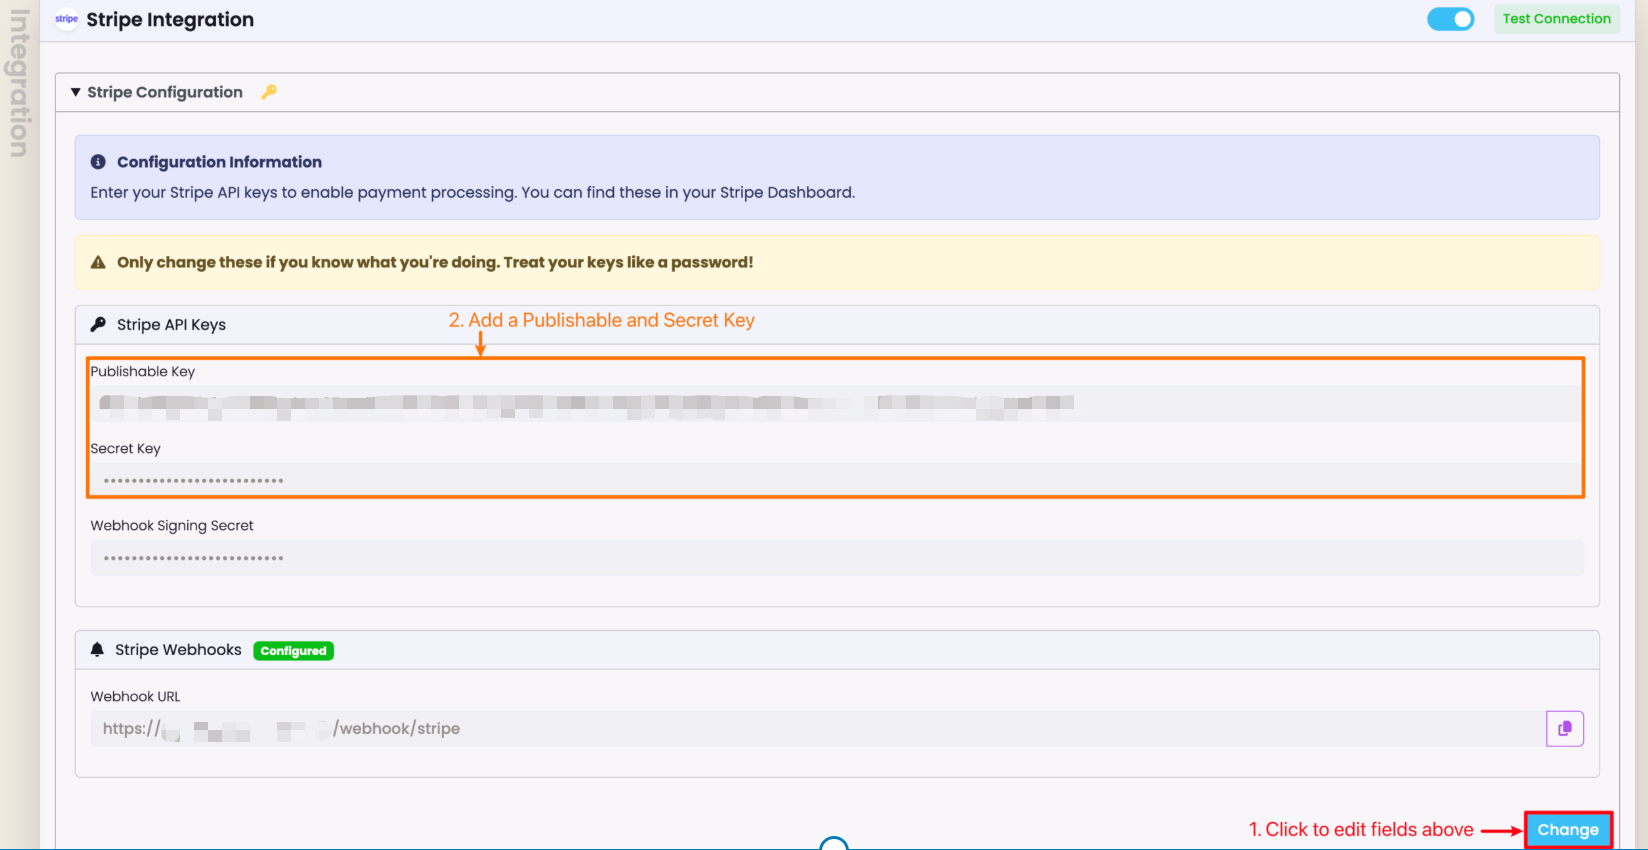
Task: Focus the Publishable Key input field
Action: point(836,404)
